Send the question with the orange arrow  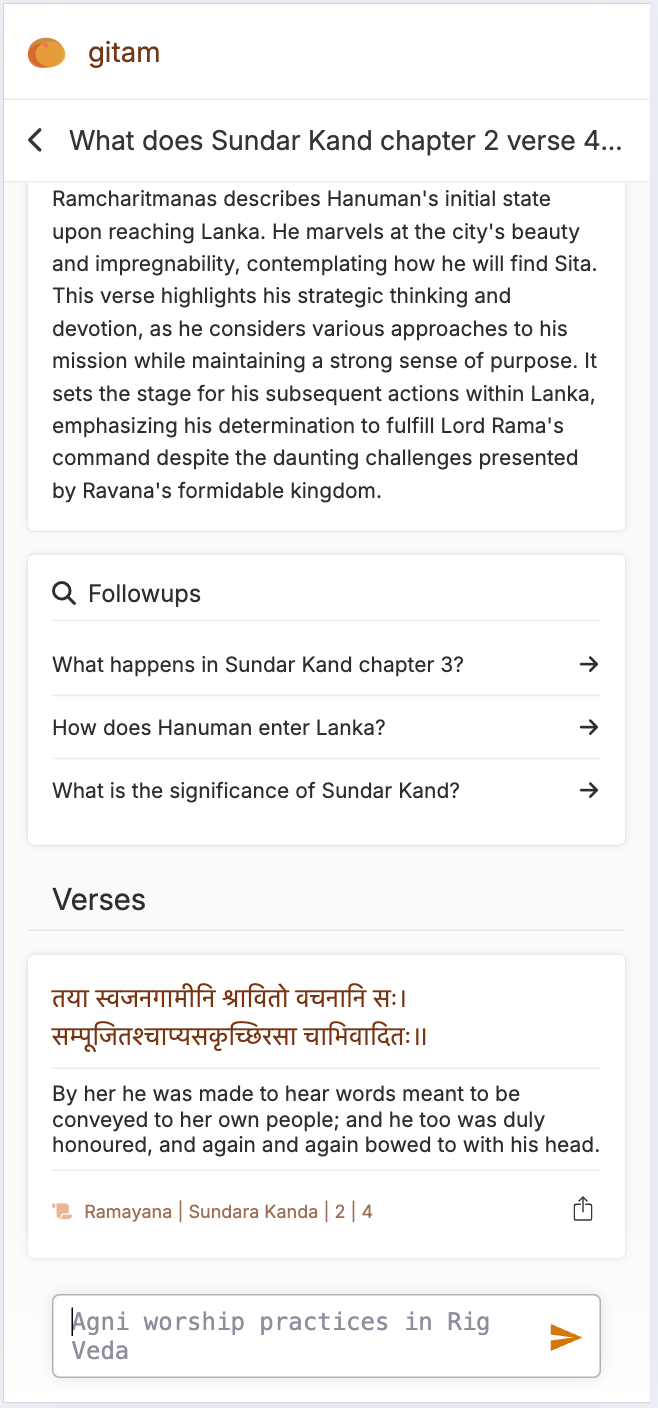[566, 1337]
